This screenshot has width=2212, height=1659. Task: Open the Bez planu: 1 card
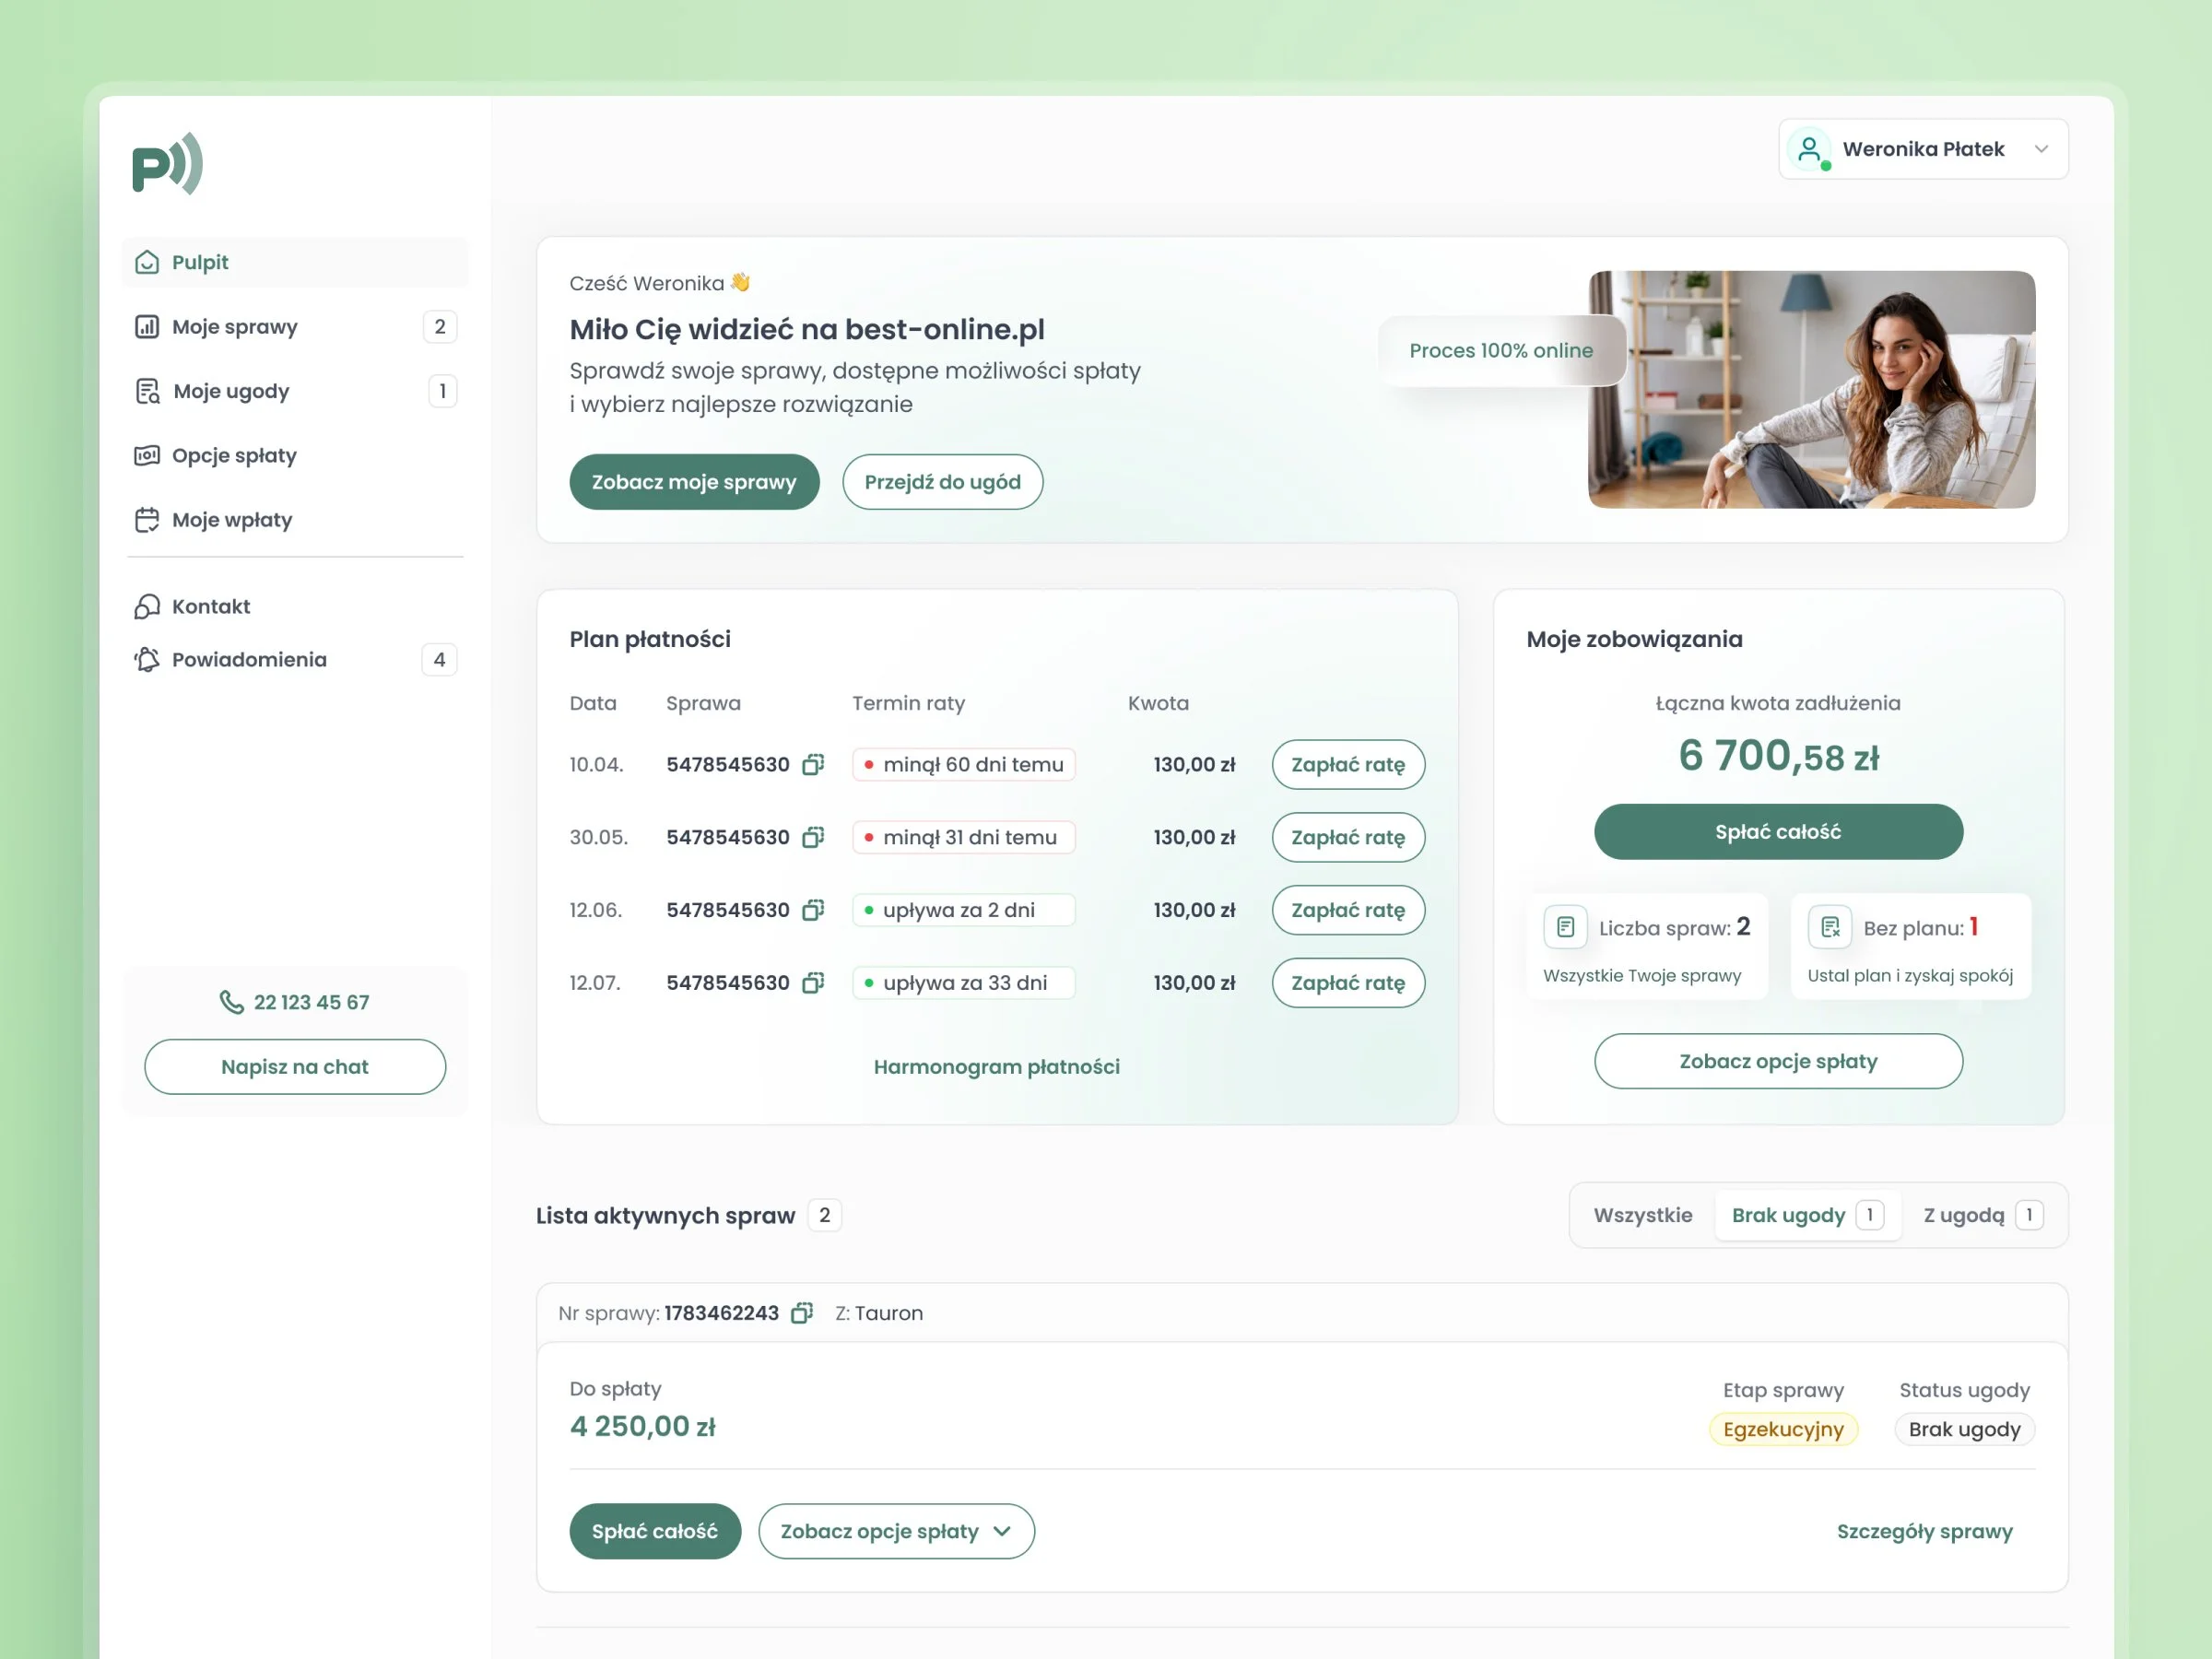pyautogui.click(x=1910, y=946)
